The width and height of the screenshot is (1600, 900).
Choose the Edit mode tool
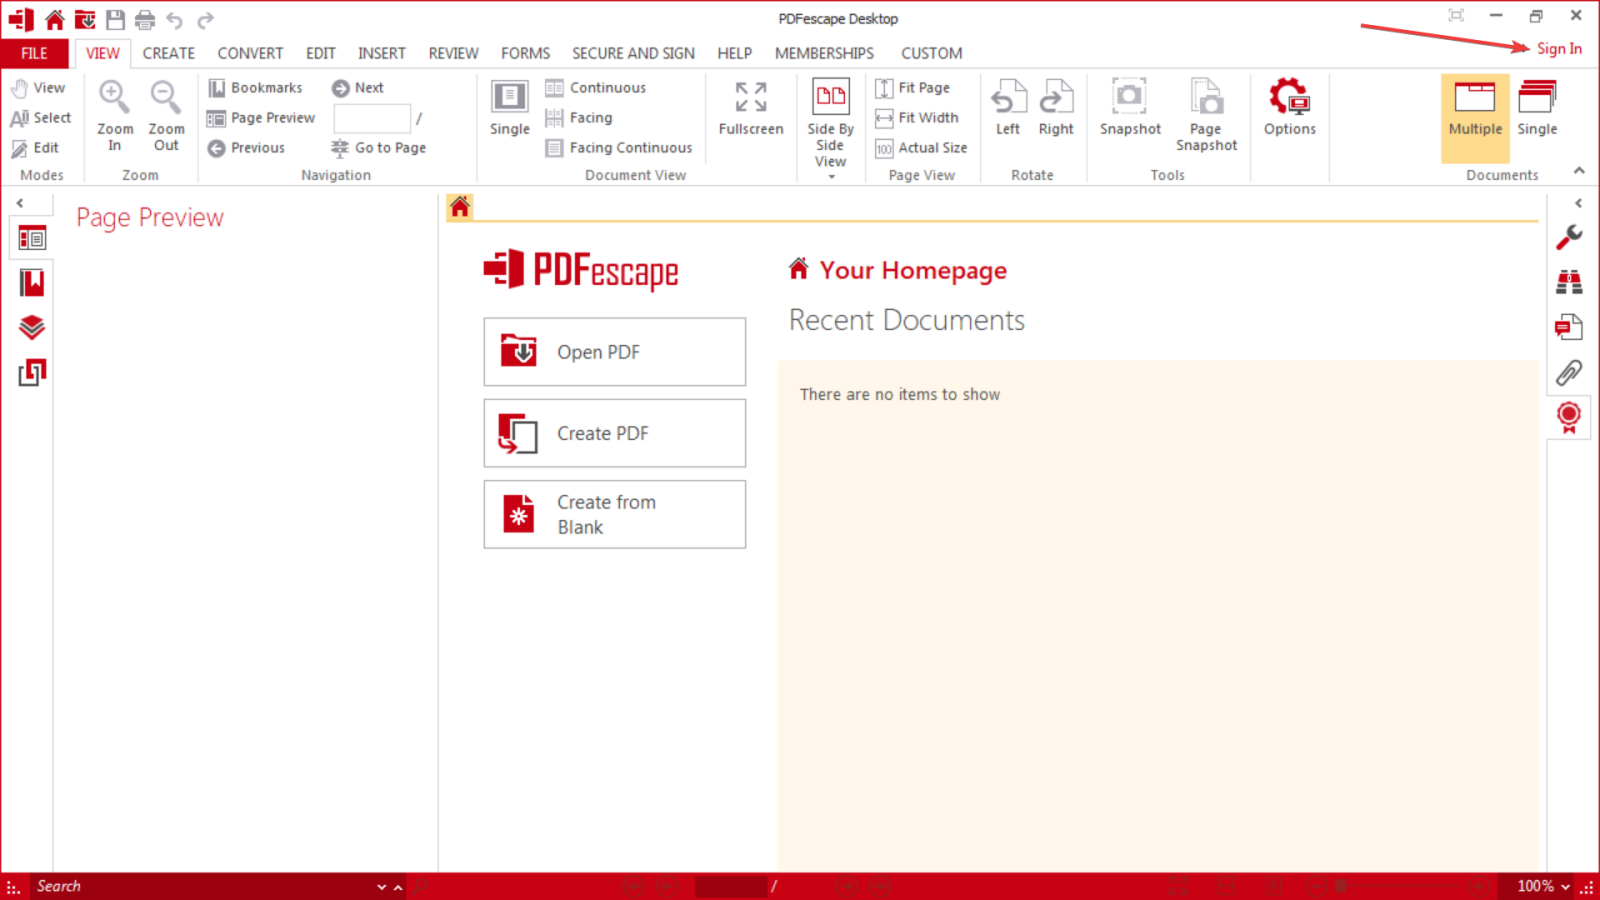[35, 148]
